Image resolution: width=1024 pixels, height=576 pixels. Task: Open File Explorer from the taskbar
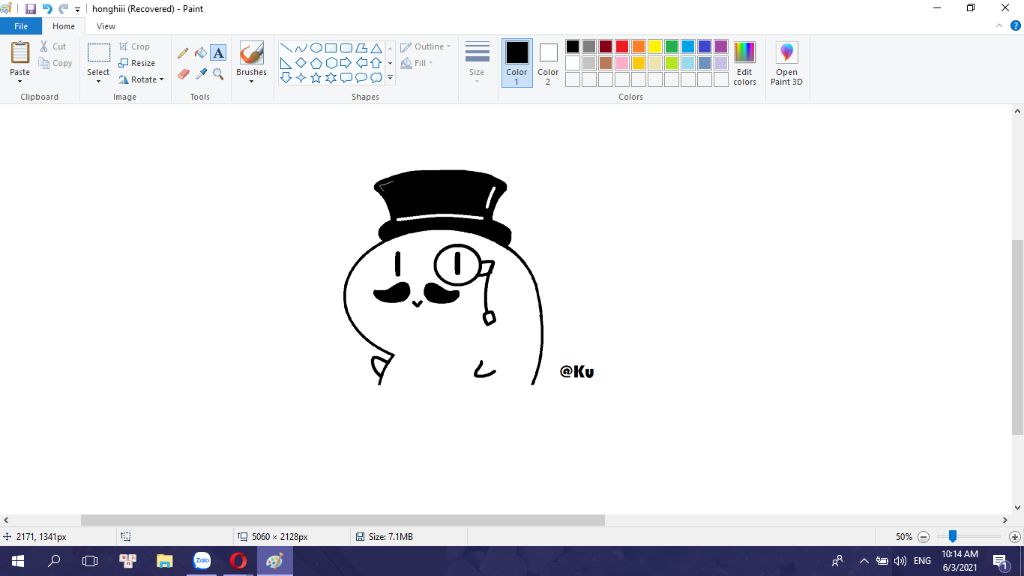coord(165,561)
